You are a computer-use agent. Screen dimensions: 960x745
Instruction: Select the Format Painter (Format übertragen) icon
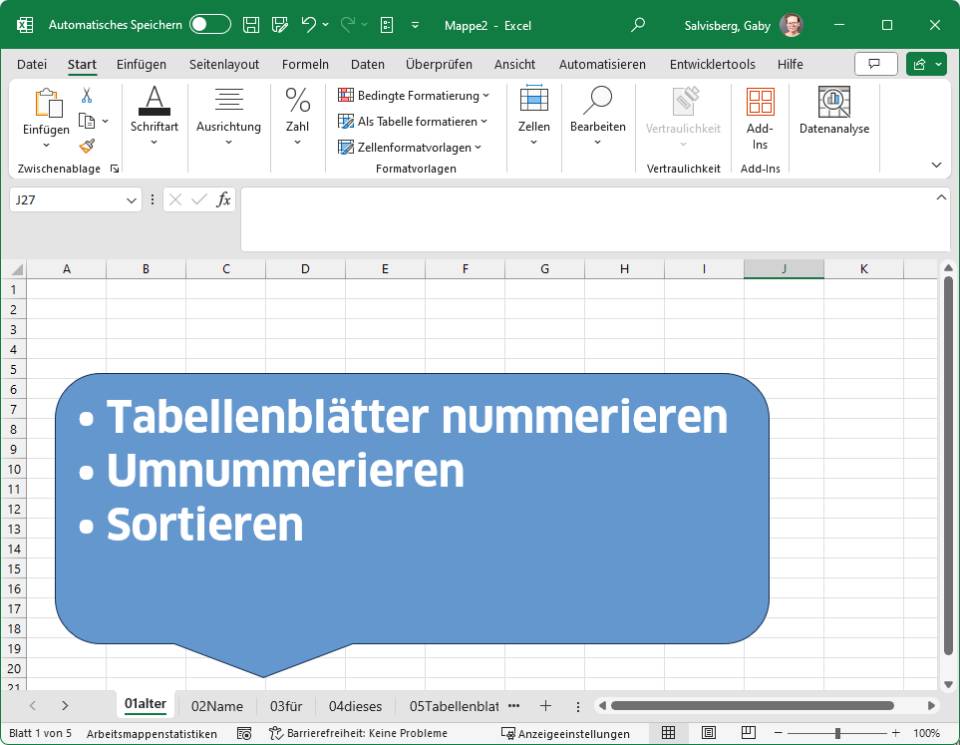coord(88,146)
